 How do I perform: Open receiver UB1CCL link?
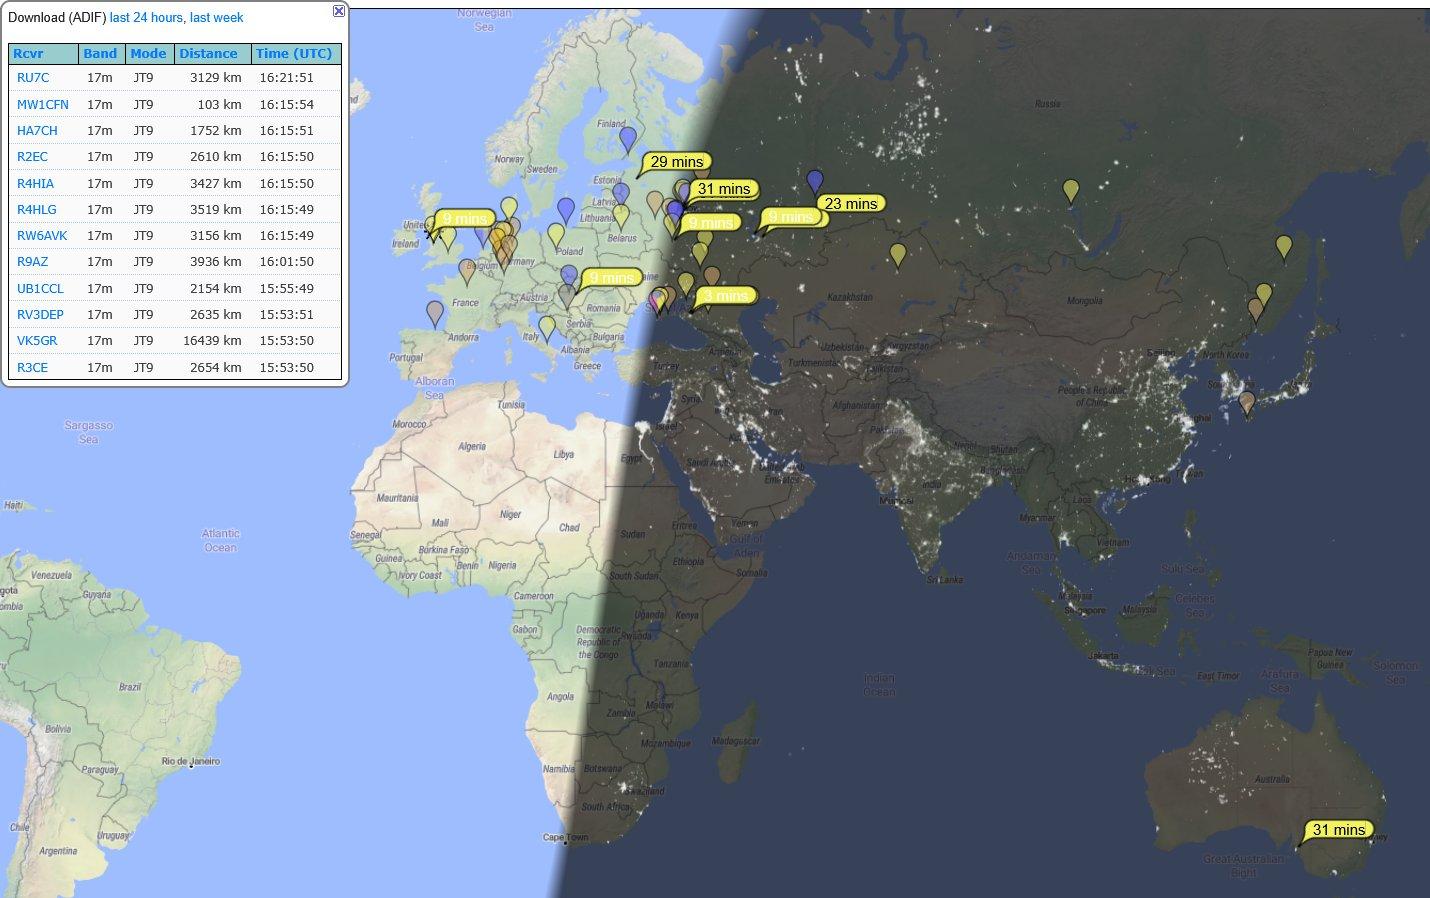(x=40, y=289)
